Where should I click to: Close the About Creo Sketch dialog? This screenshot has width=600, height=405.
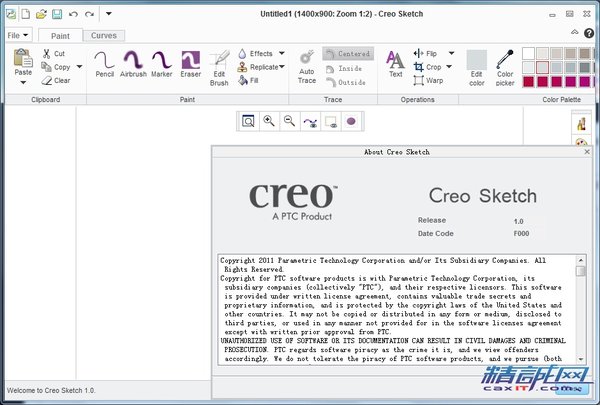pos(587,152)
